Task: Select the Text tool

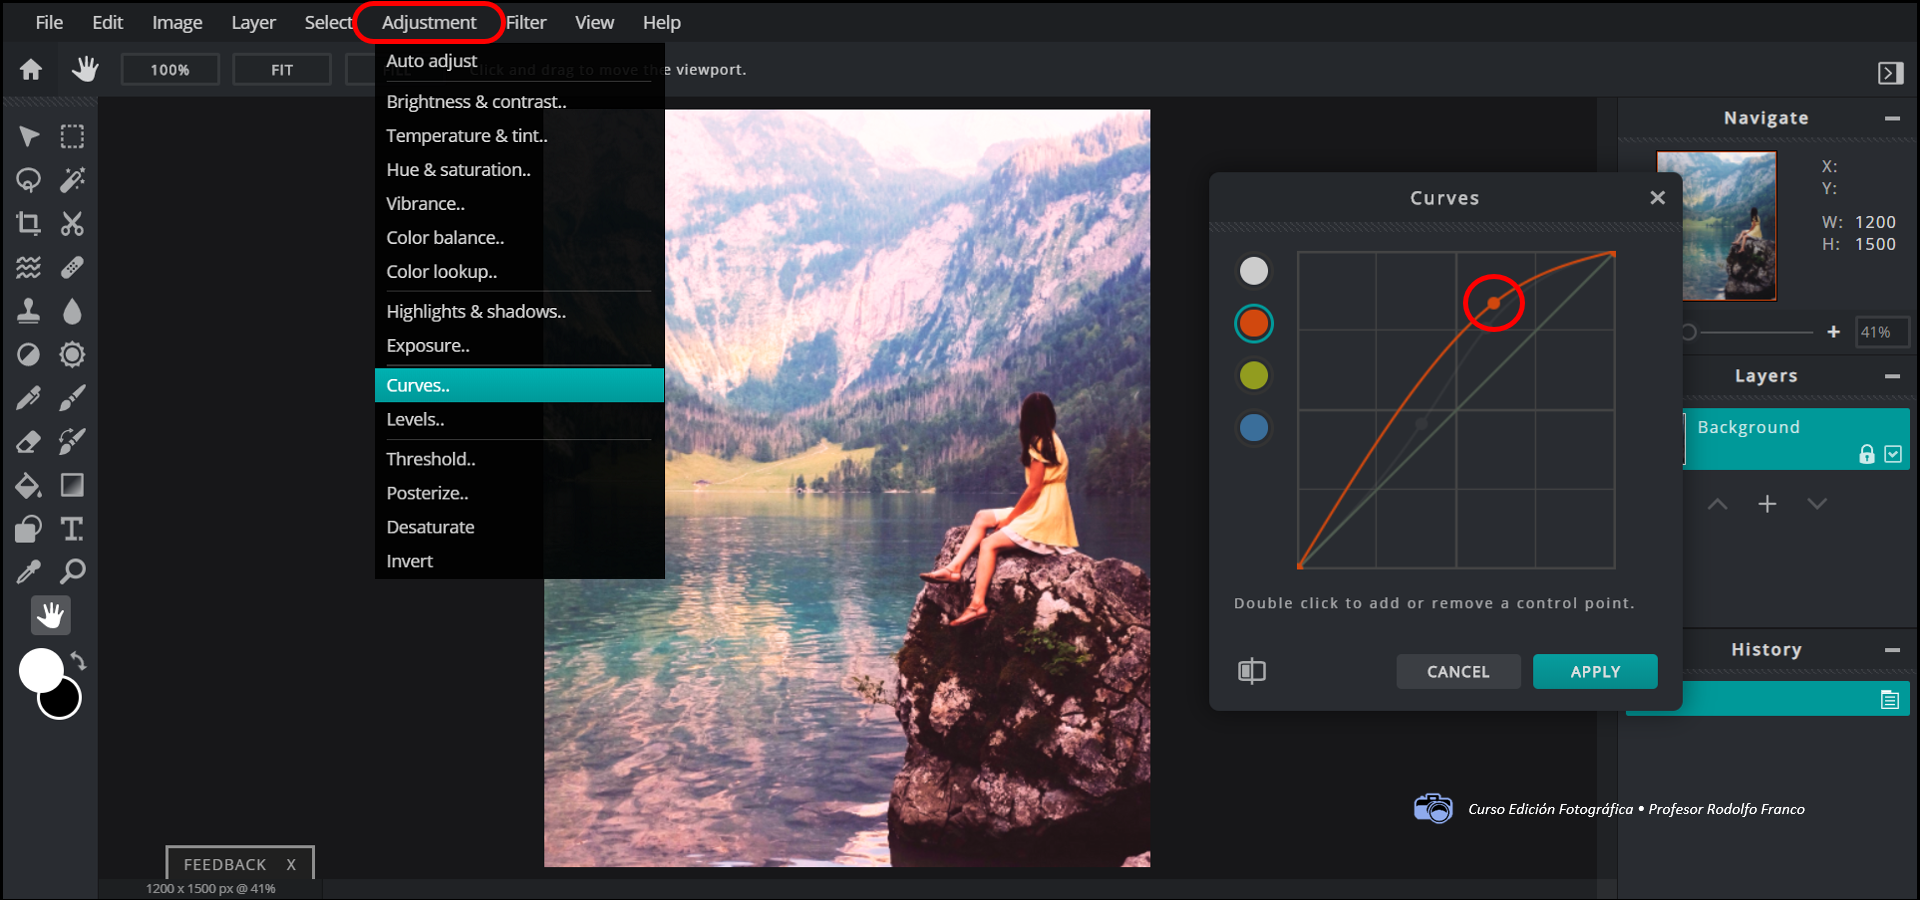Action: click(72, 528)
